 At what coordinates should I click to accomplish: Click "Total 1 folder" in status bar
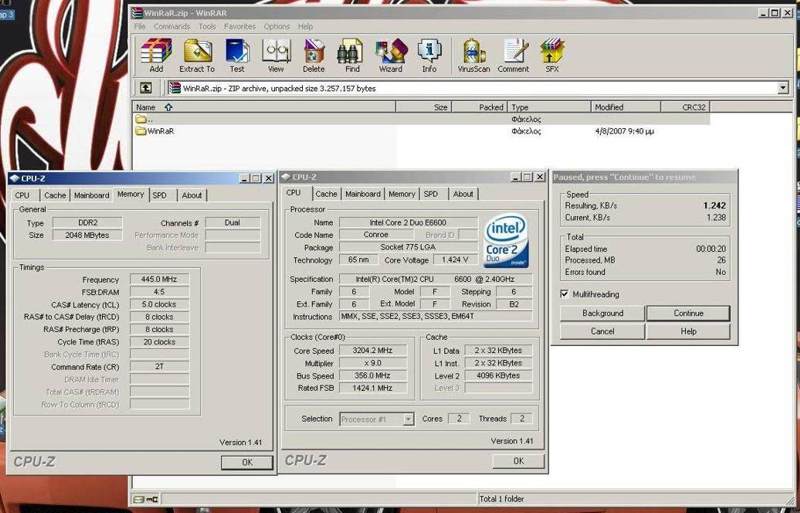tap(502, 499)
